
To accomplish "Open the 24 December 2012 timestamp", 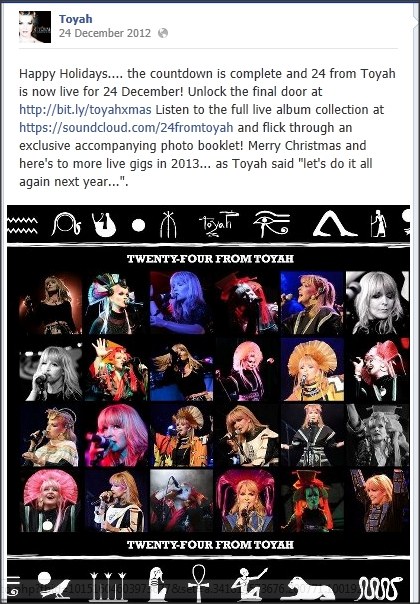I will pos(105,33).
